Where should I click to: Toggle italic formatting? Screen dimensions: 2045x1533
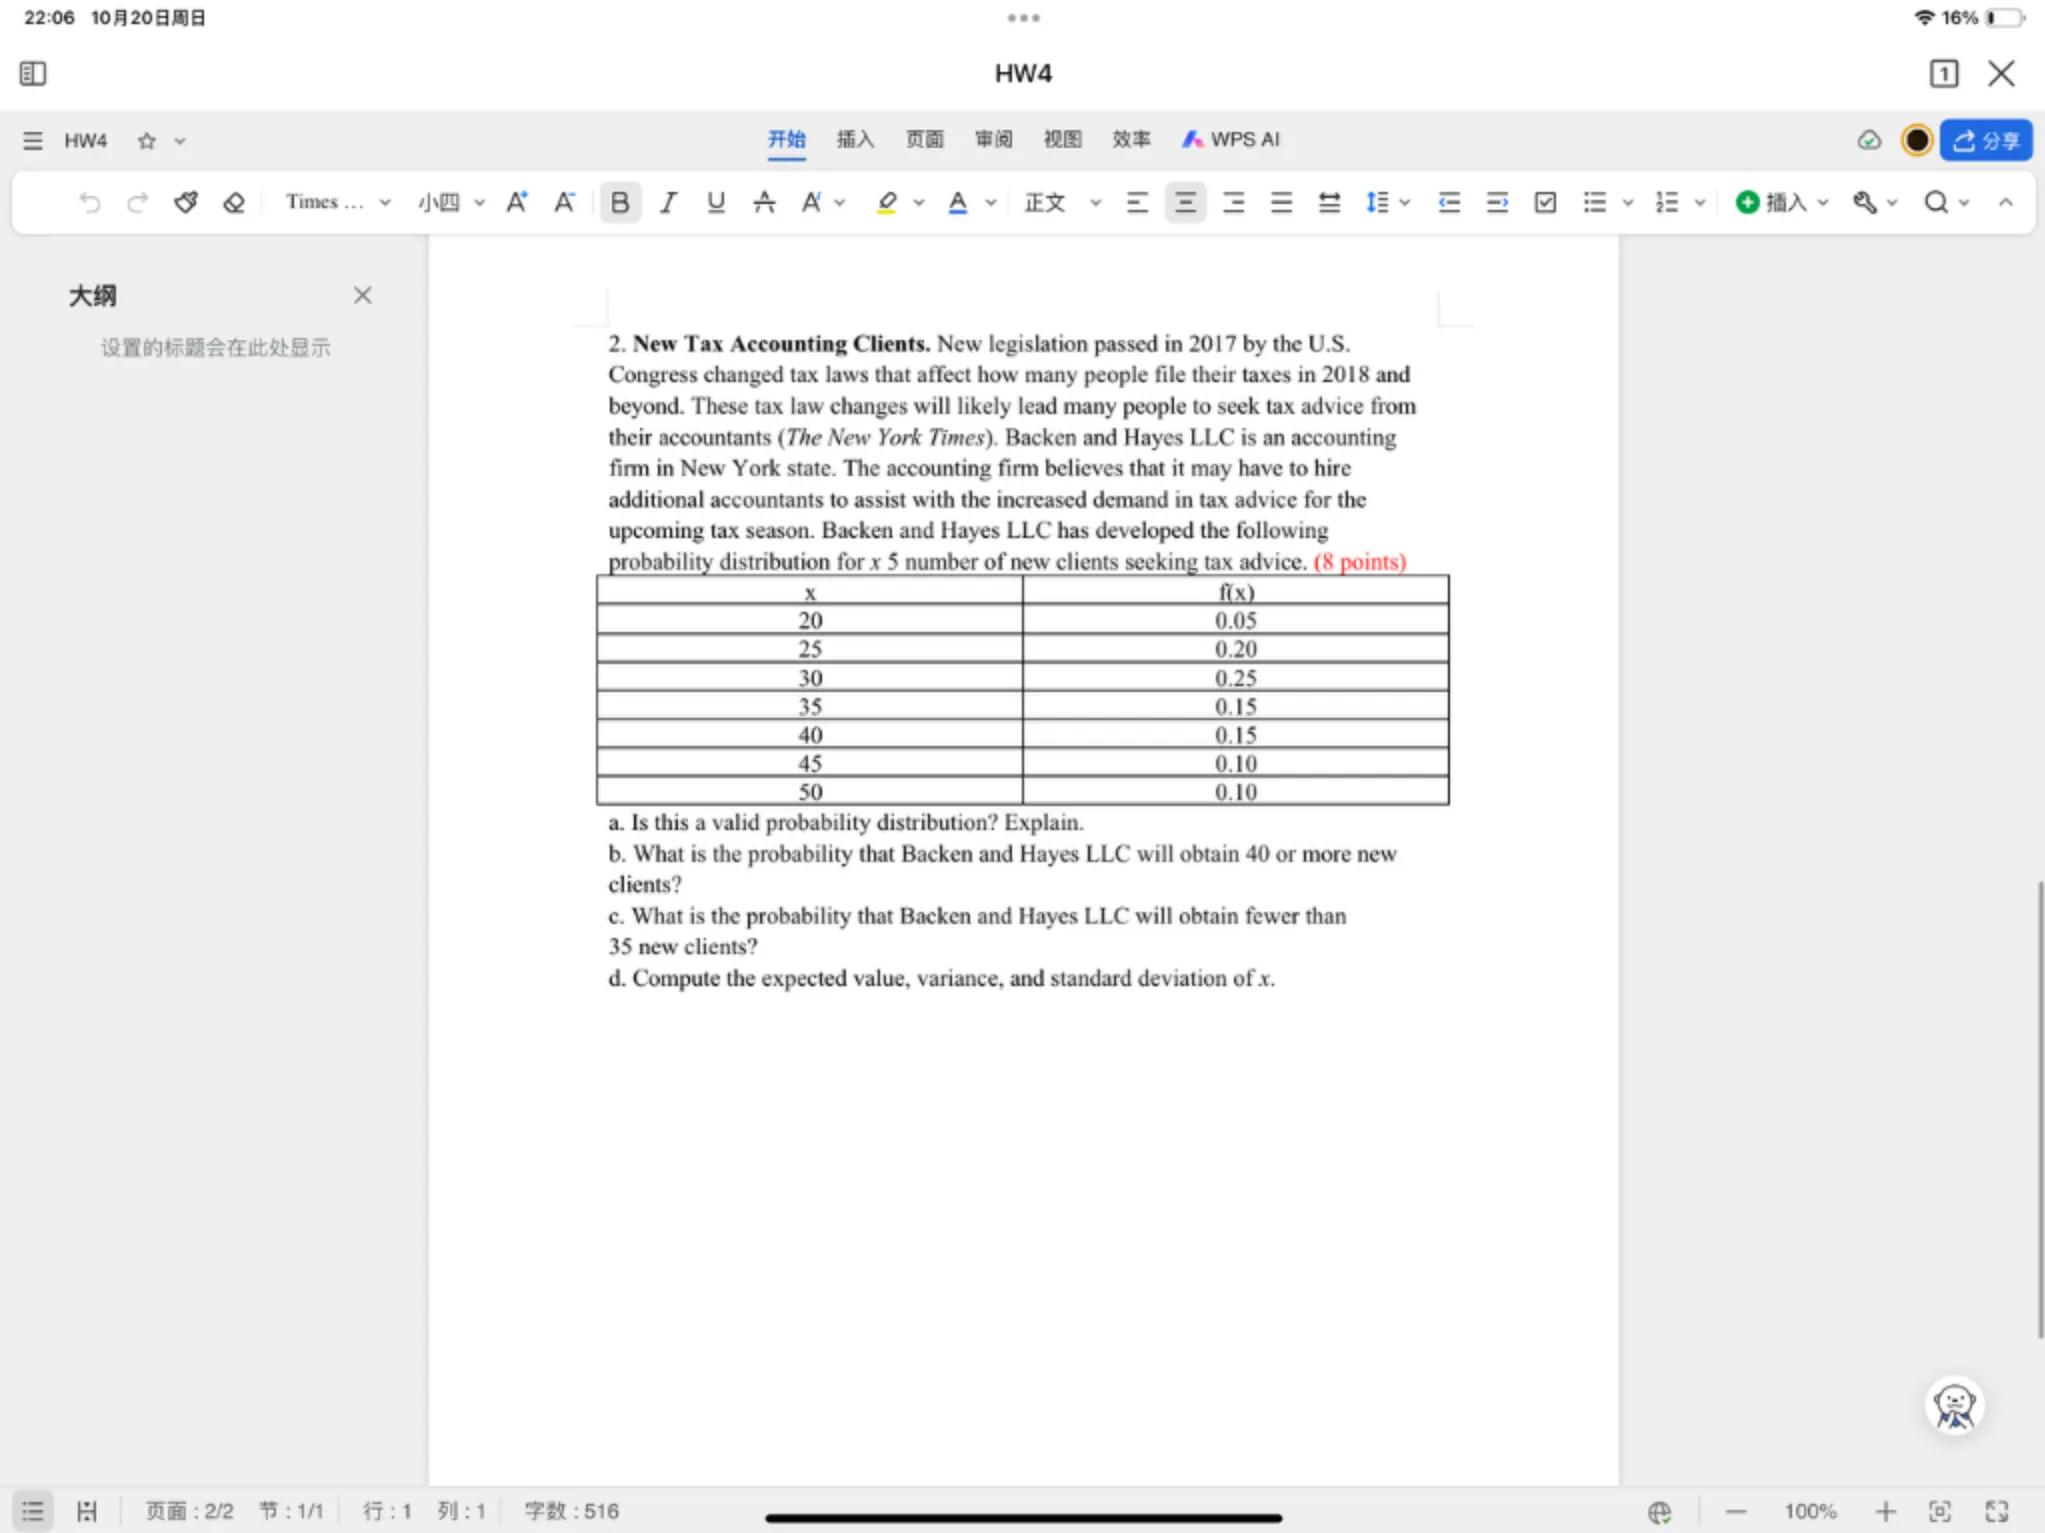(668, 203)
